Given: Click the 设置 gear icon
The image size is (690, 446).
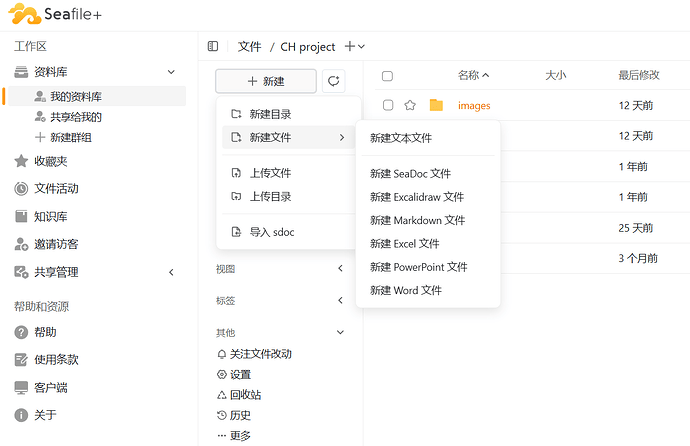Looking at the screenshot, I should [x=222, y=375].
